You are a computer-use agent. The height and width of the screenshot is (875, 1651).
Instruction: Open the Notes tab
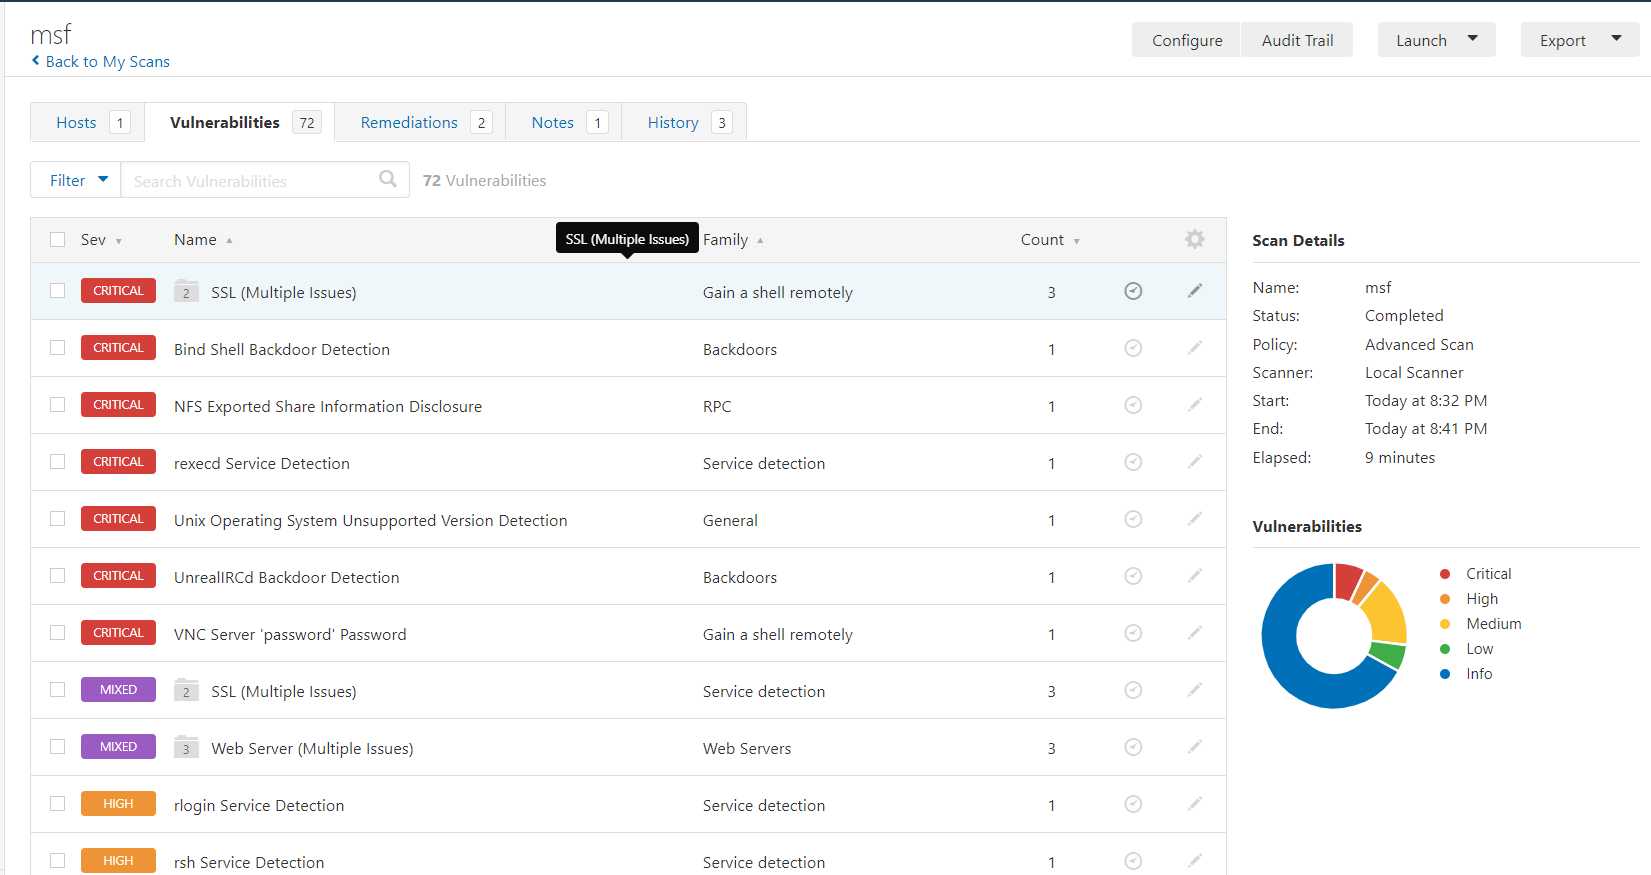[564, 122]
